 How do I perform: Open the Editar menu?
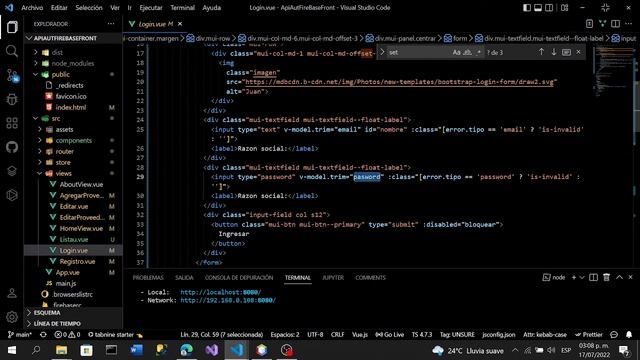(x=59, y=7)
